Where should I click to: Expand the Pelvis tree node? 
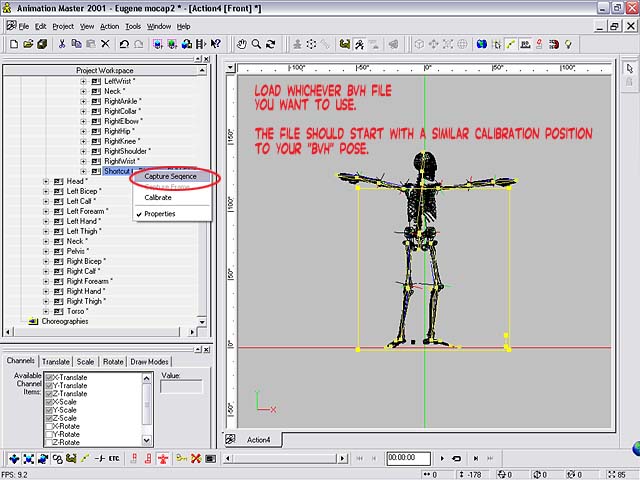coord(46,251)
